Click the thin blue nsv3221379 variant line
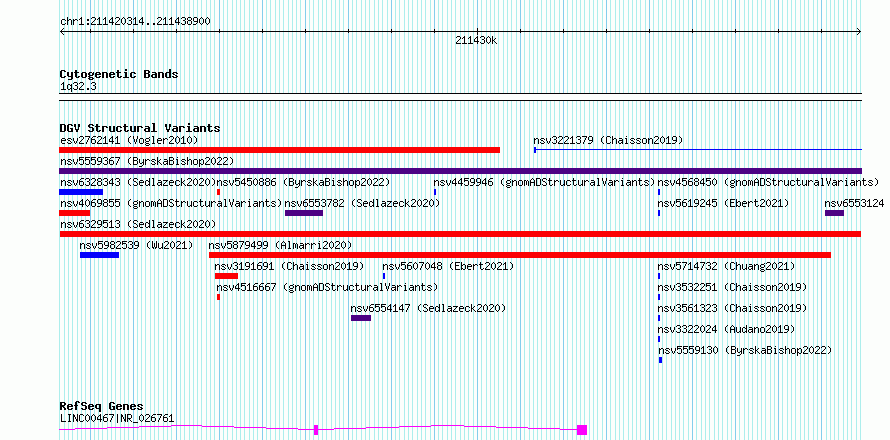The image size is (890, 440). [x=698, y=150]
